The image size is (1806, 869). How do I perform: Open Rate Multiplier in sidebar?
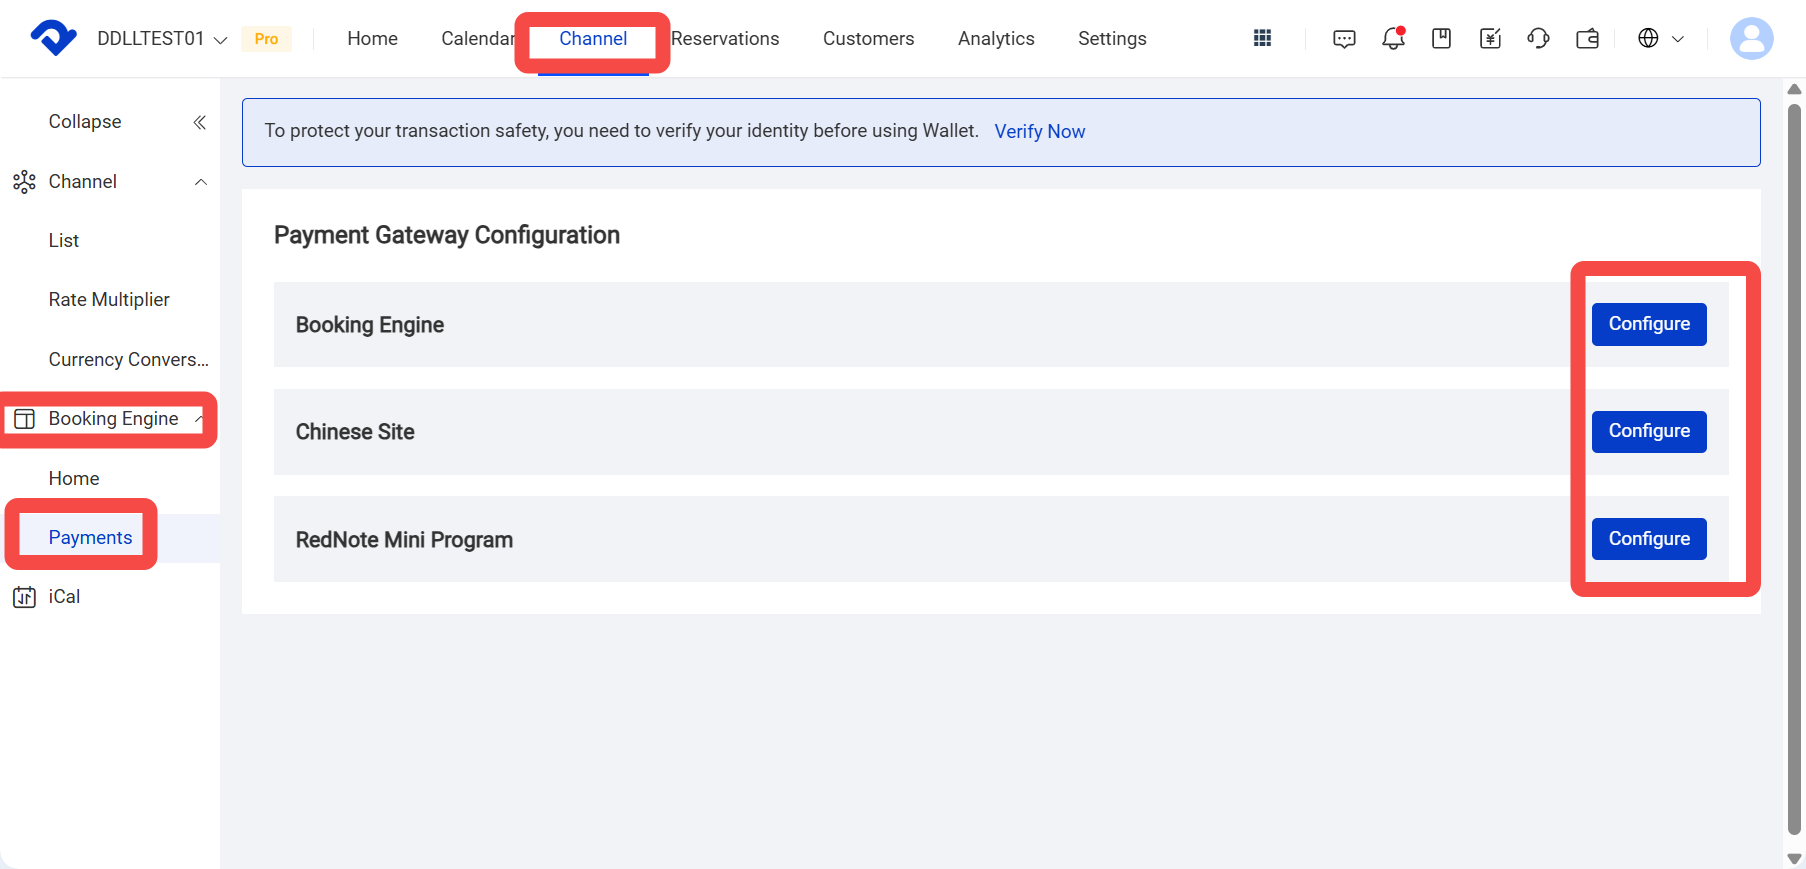pos(109,300)
